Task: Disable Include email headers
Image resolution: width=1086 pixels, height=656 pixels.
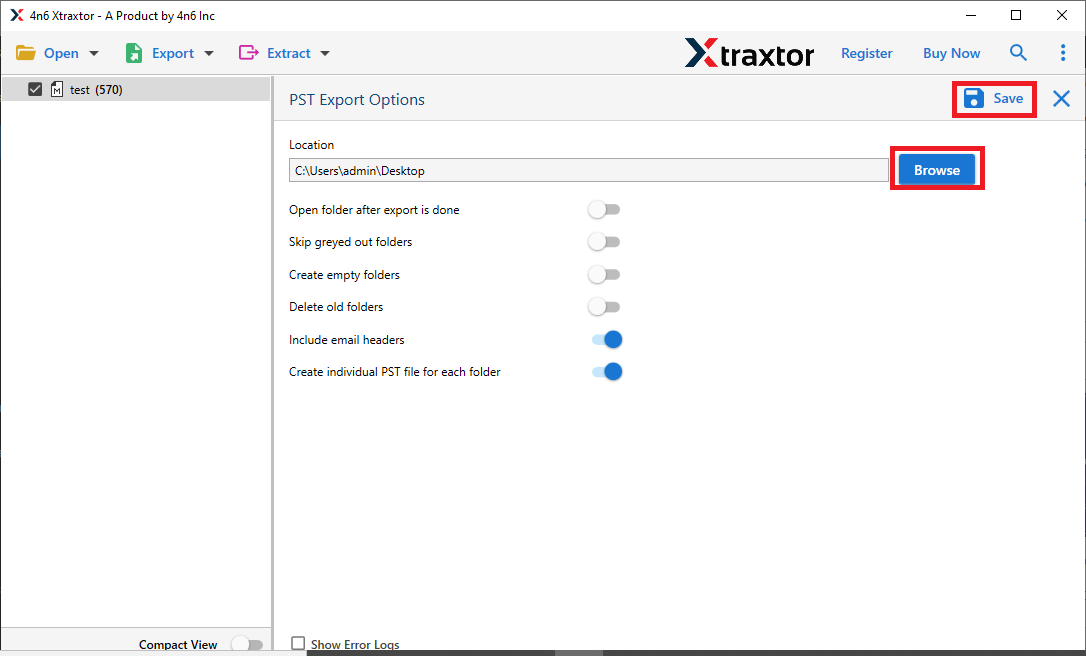Action: click(x=607, y=339)
